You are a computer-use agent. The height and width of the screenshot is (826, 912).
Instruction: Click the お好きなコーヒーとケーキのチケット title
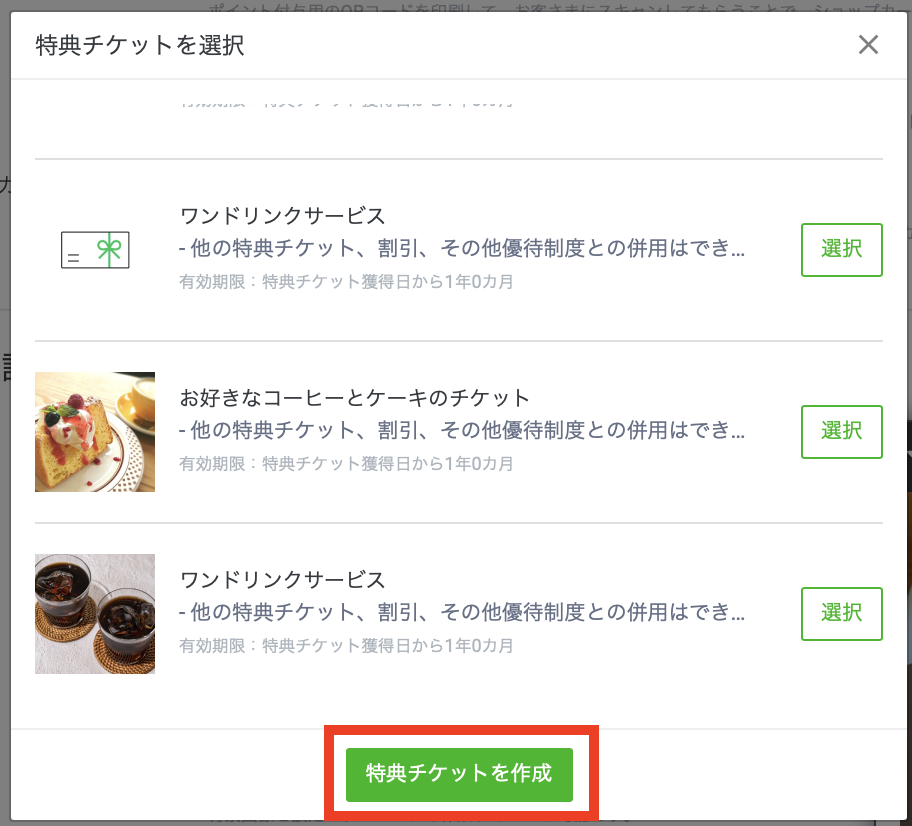(x=355, y=399)
